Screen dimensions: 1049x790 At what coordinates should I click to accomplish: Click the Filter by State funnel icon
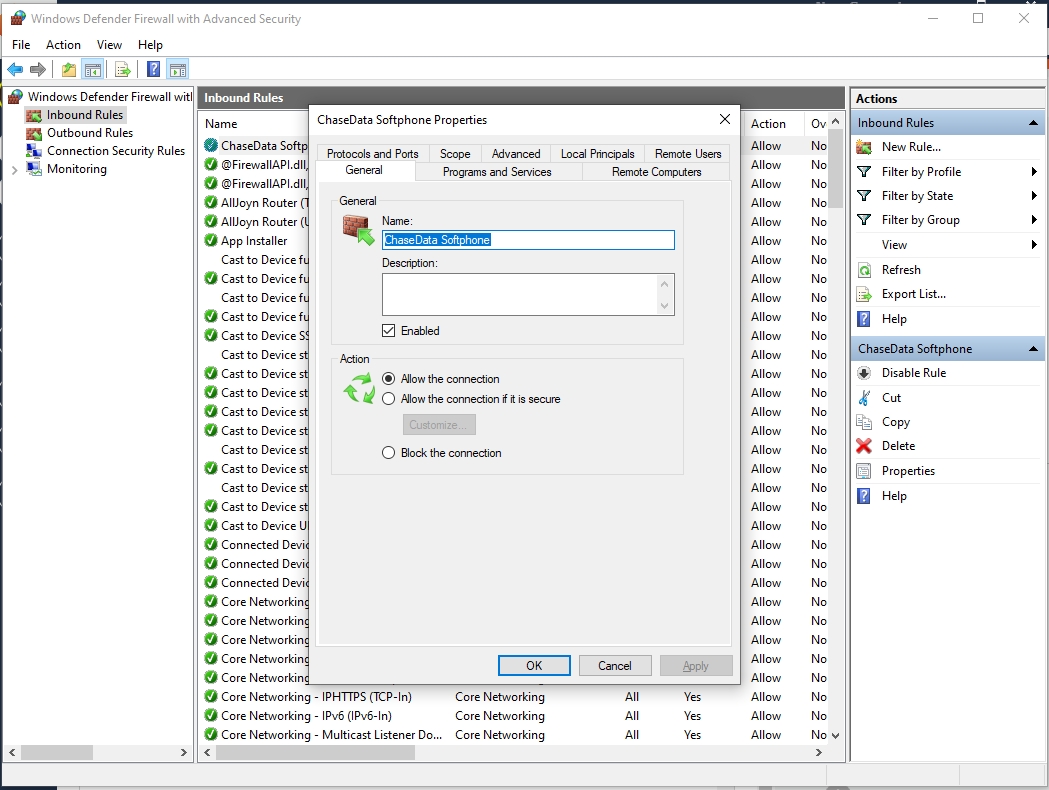864,196
